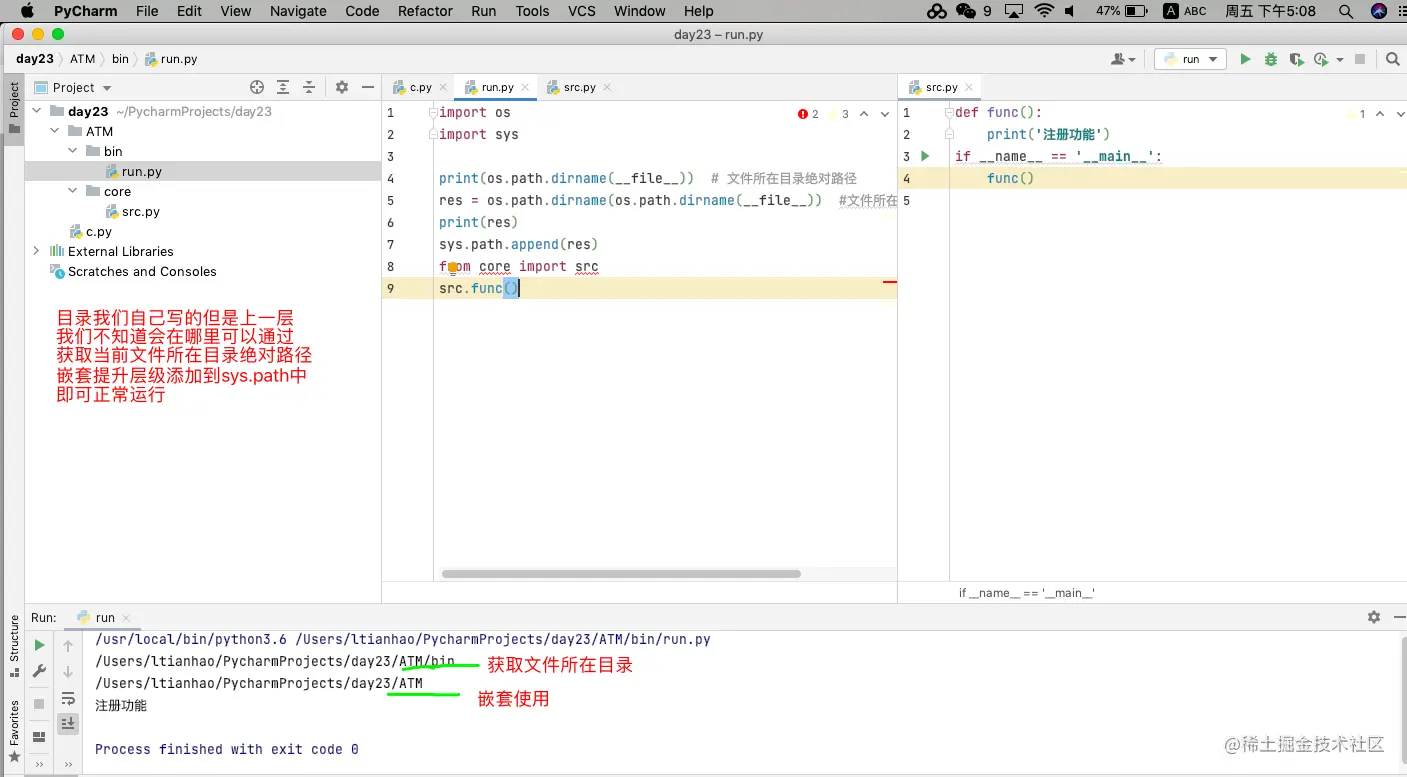Run with coverage shield icon

[1296, 59]
